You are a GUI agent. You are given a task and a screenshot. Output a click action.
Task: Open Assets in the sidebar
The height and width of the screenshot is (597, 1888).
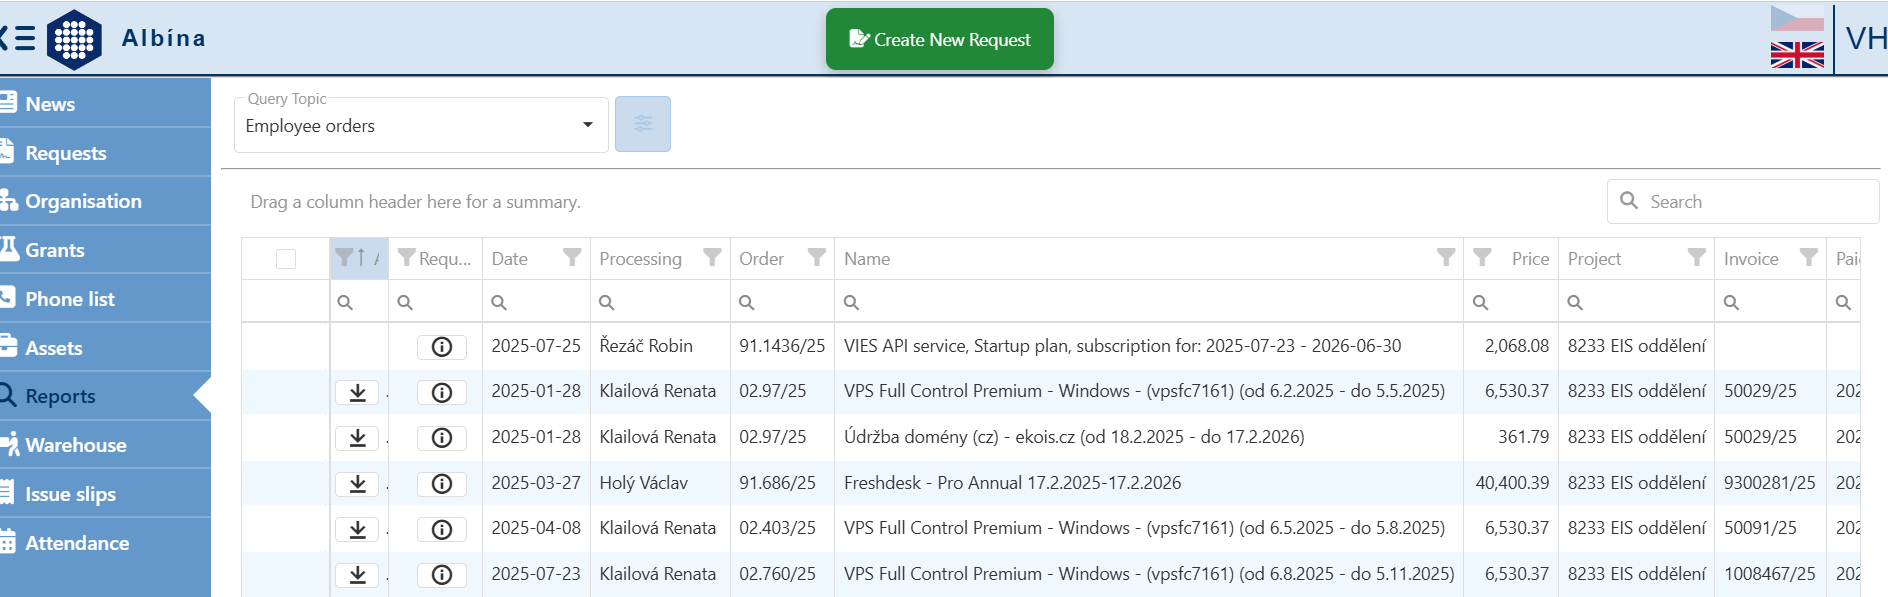[105, 347]
